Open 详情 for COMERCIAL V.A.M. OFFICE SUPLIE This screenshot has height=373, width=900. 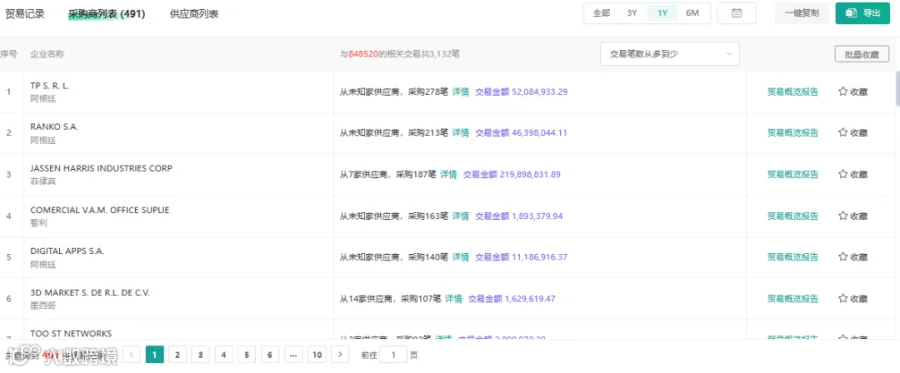click(x=460, y=216)
